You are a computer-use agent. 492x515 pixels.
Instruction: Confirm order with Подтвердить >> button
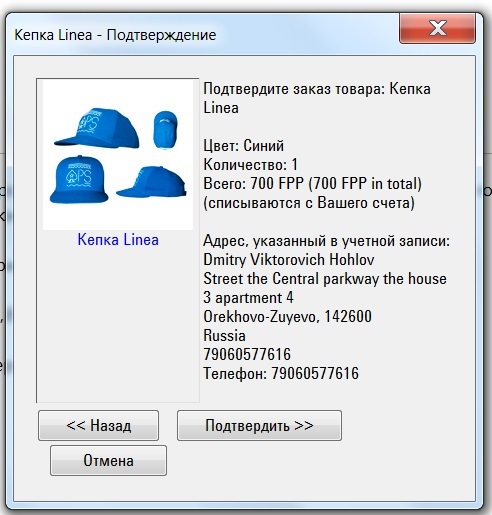[259, 425]
